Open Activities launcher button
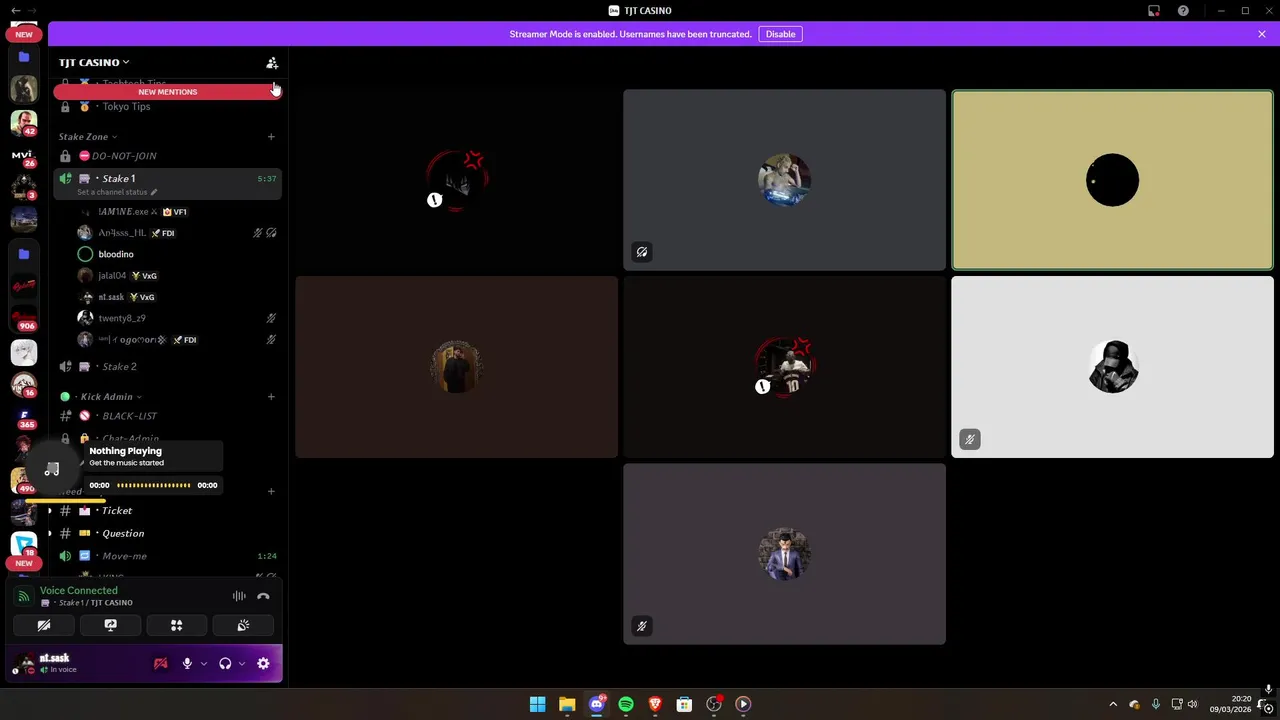This screenshot has height=720, width=1280. (x=176, y=625)
